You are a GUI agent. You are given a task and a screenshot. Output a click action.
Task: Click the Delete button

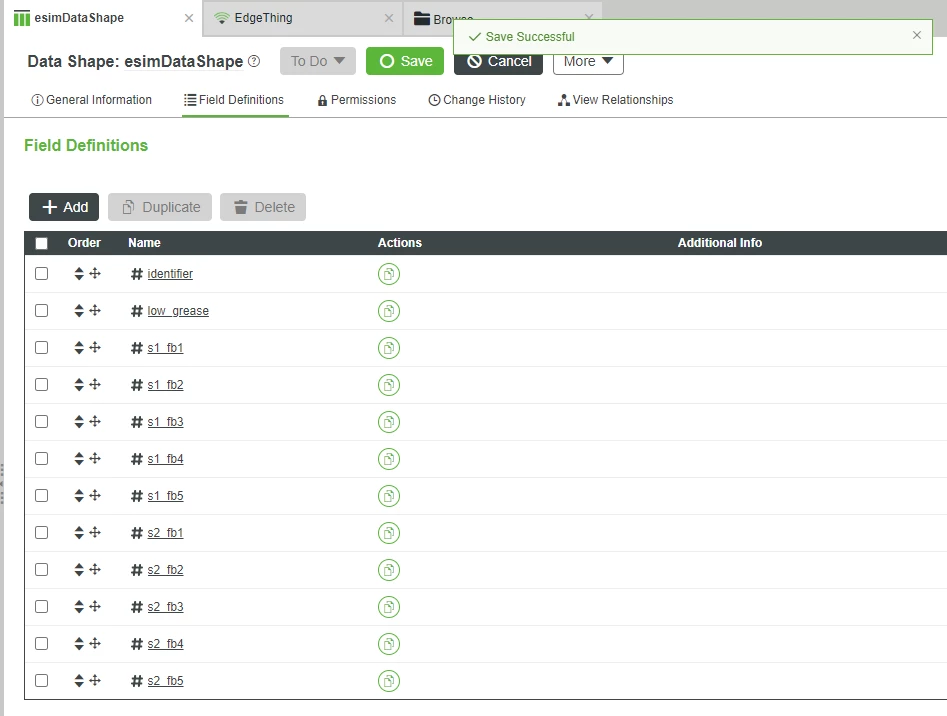click(x=263, y=207)
